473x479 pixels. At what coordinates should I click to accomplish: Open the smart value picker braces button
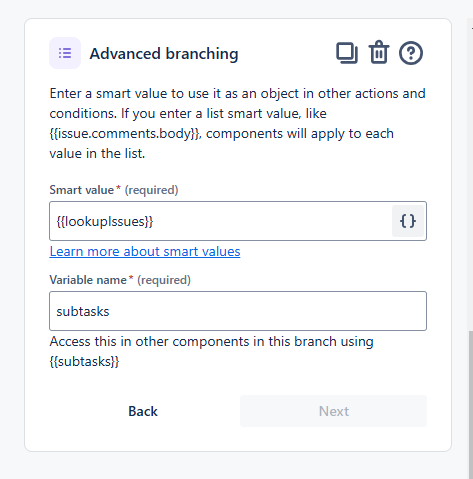(x=408, y=221)
